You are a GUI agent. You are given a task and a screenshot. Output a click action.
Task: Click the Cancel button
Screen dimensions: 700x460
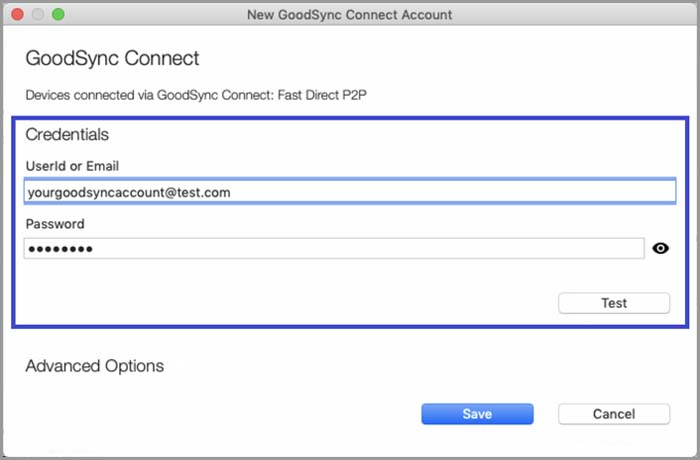click(x=613, y=414)
